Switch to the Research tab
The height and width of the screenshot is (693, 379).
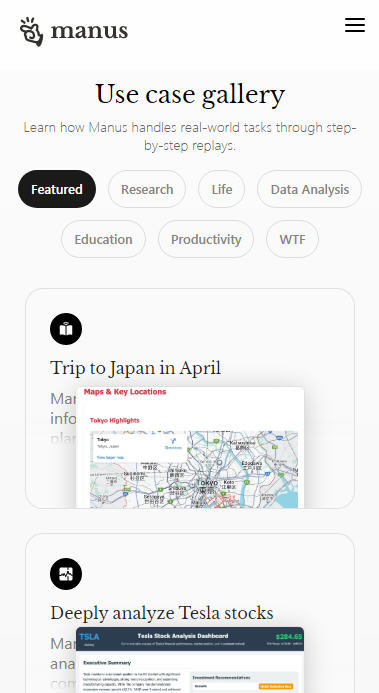click(147, 189)
